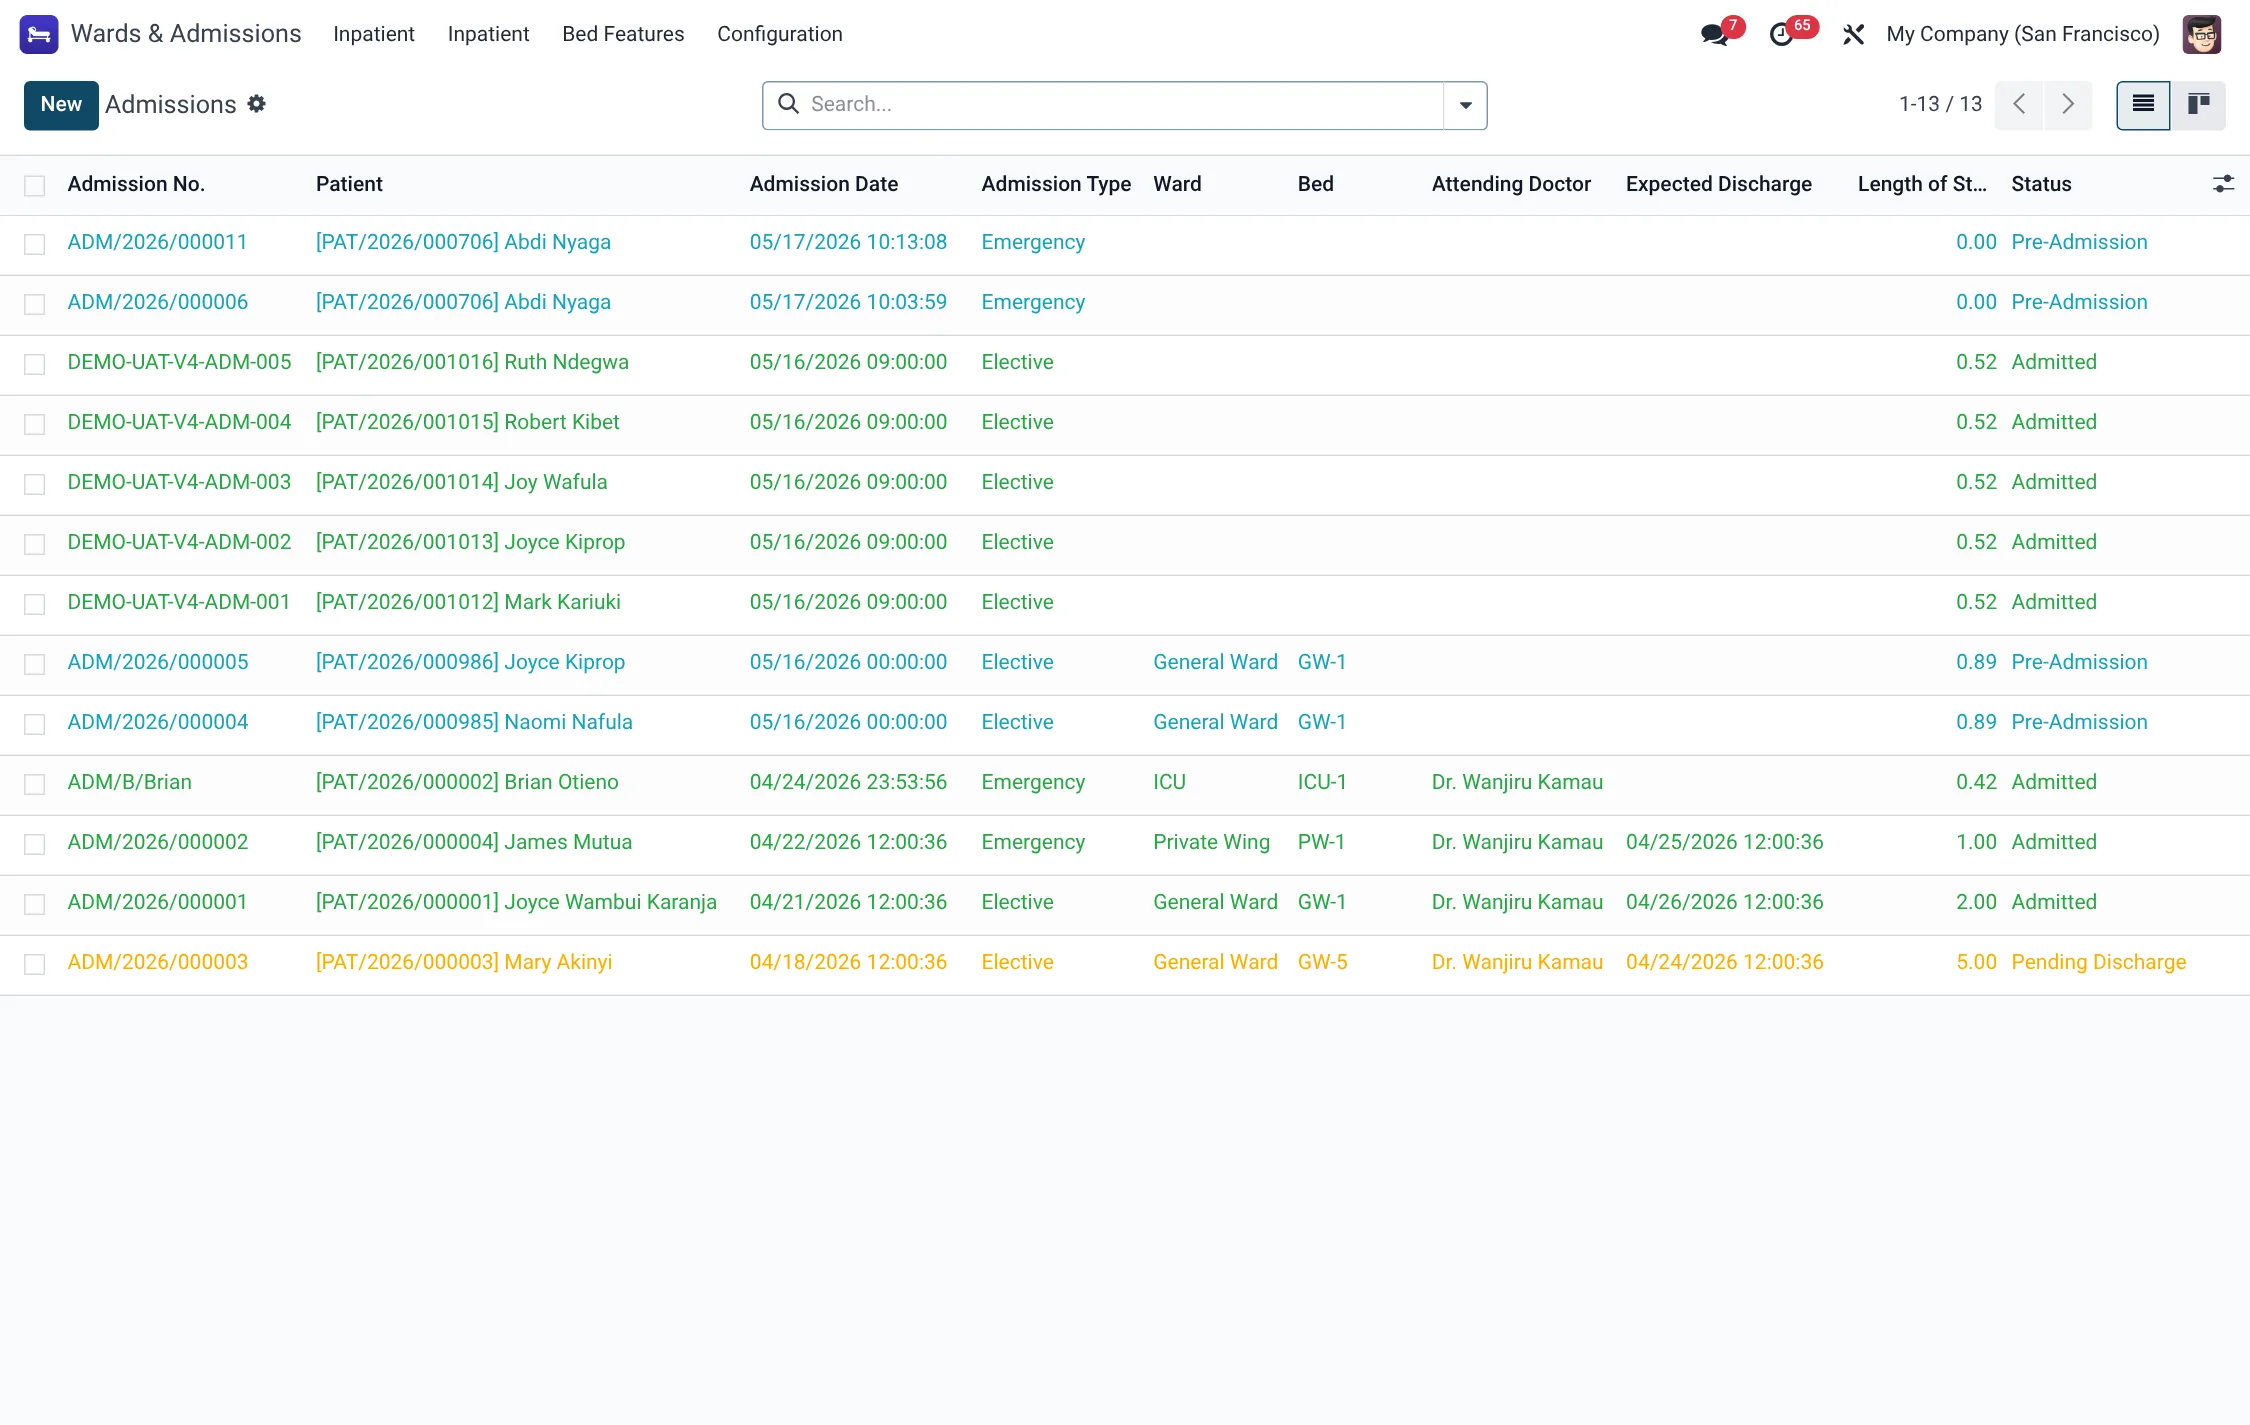Go to next page of records
This screenshot has height=1425, width=2250.
(x=2068, y=105)
